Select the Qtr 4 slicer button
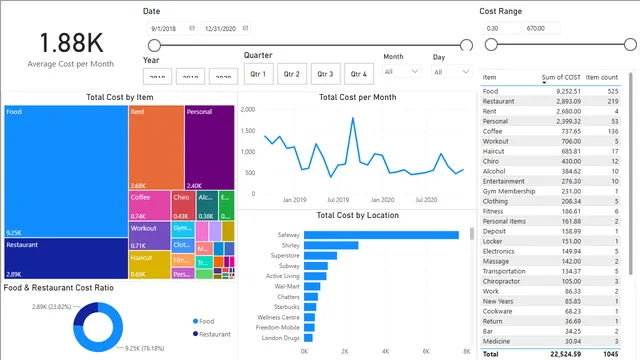This screenshot has height=360, width=640. [x=359, y=74]
